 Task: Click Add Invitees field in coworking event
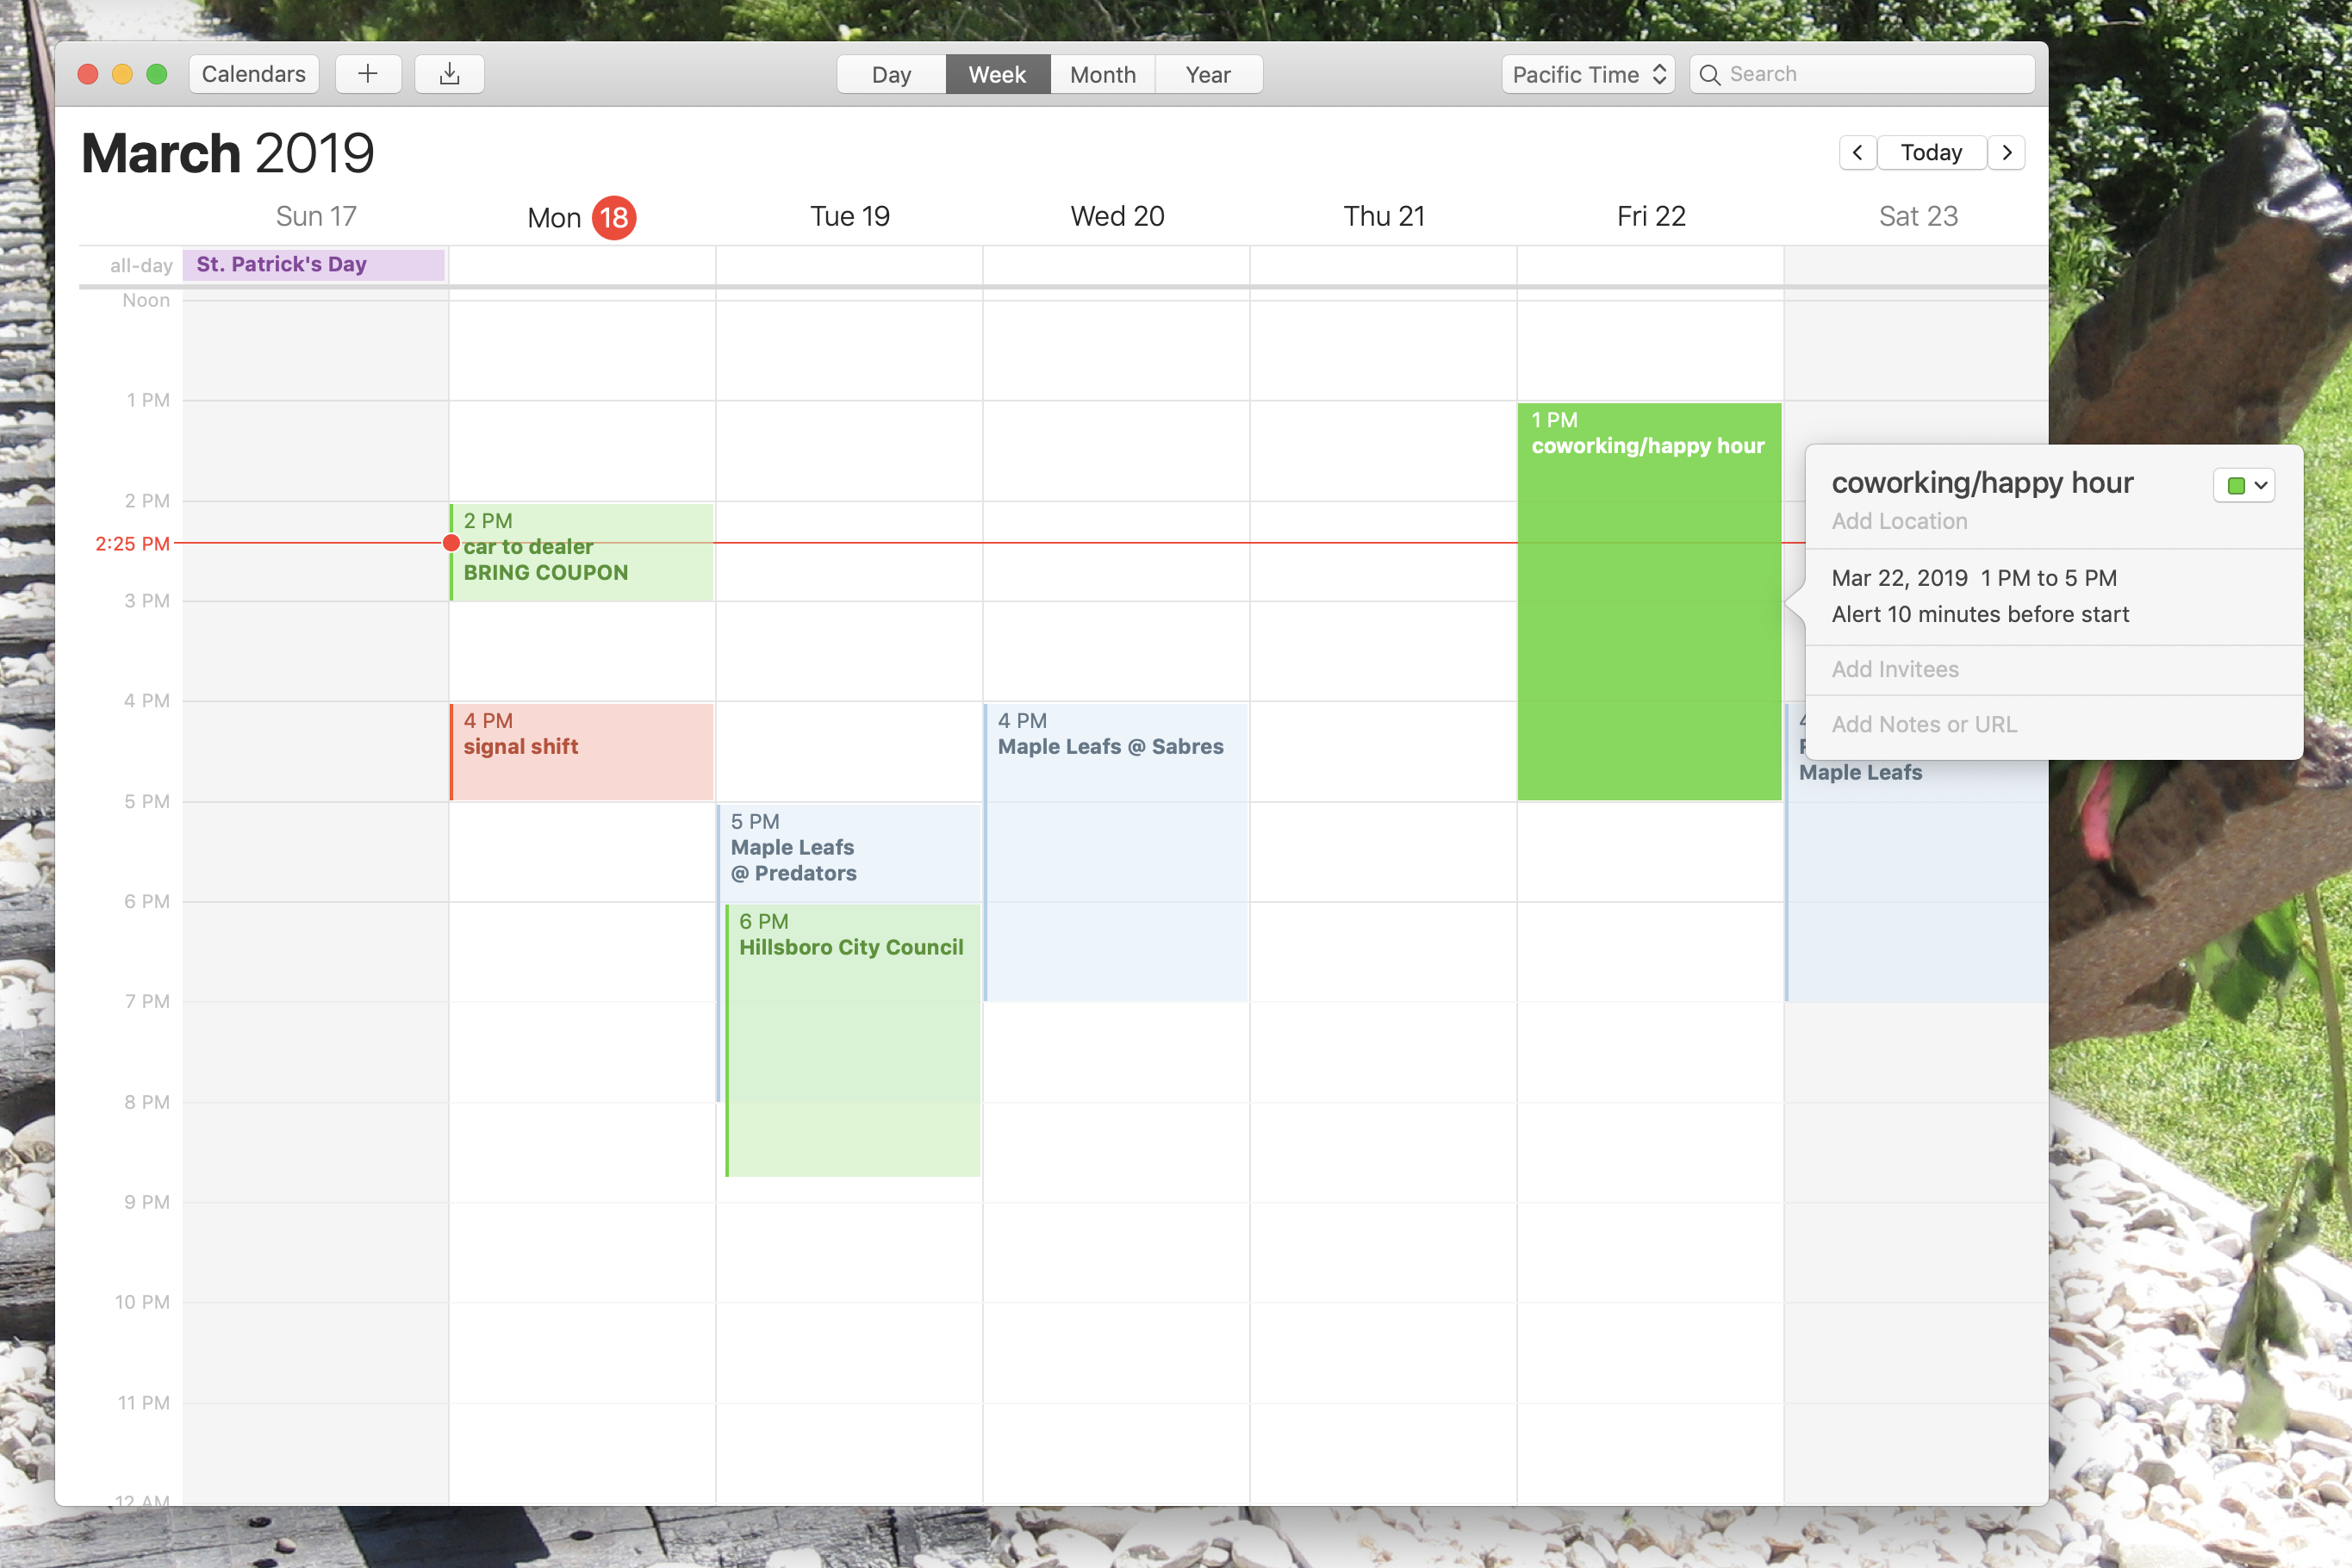pyautogui.click(x=1897, y=669)
